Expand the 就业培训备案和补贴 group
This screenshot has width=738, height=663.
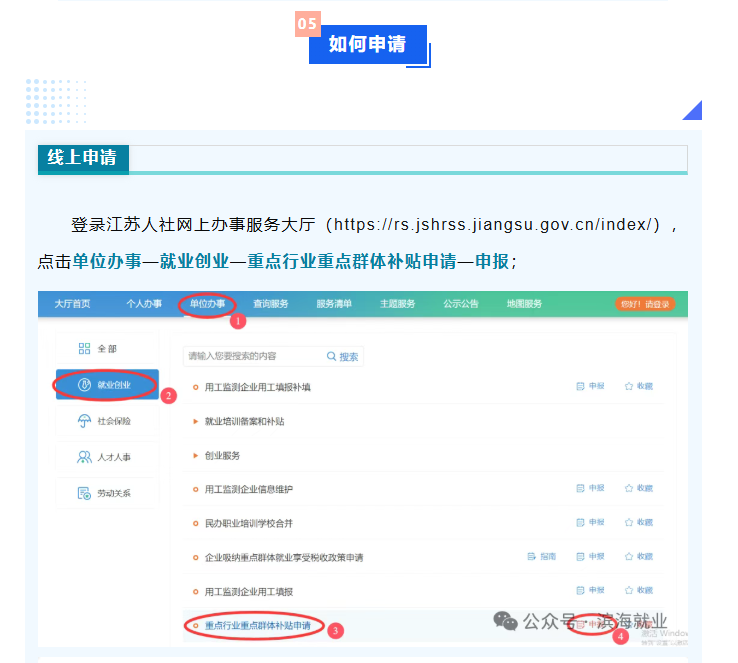(196, 422)
